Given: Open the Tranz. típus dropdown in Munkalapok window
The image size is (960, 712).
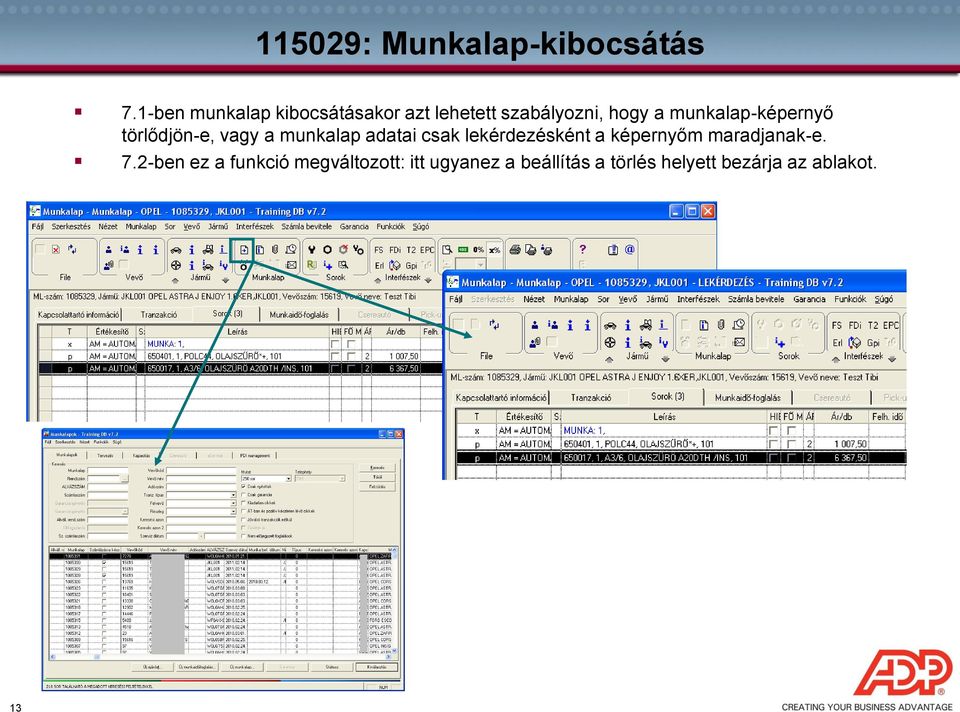Looking at the screenshot, I should point(233,495).
